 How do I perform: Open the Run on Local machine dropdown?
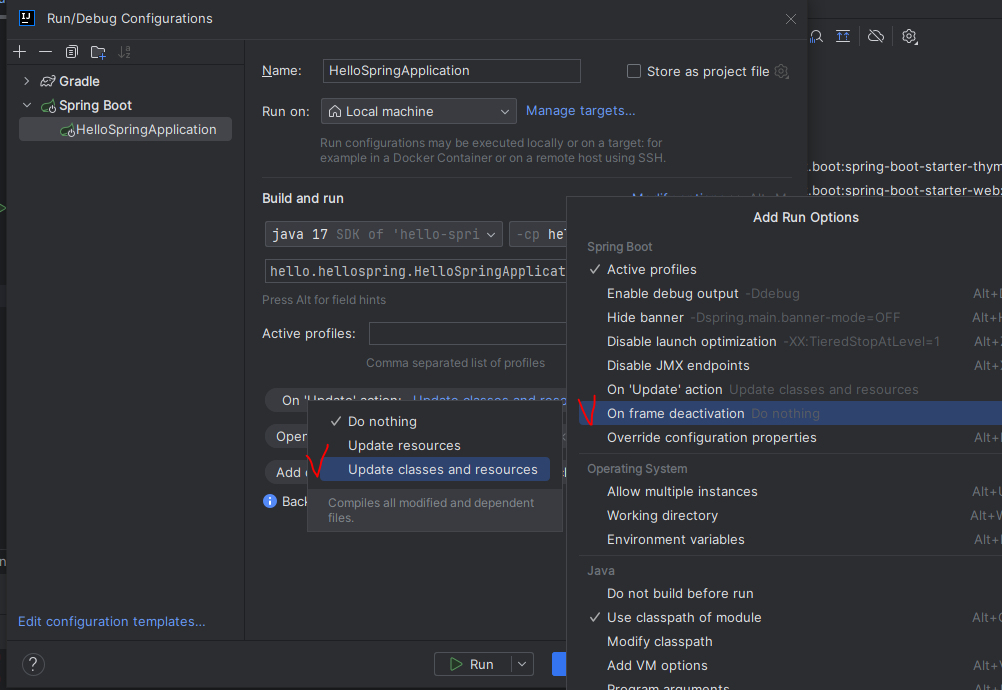[419, 111]
